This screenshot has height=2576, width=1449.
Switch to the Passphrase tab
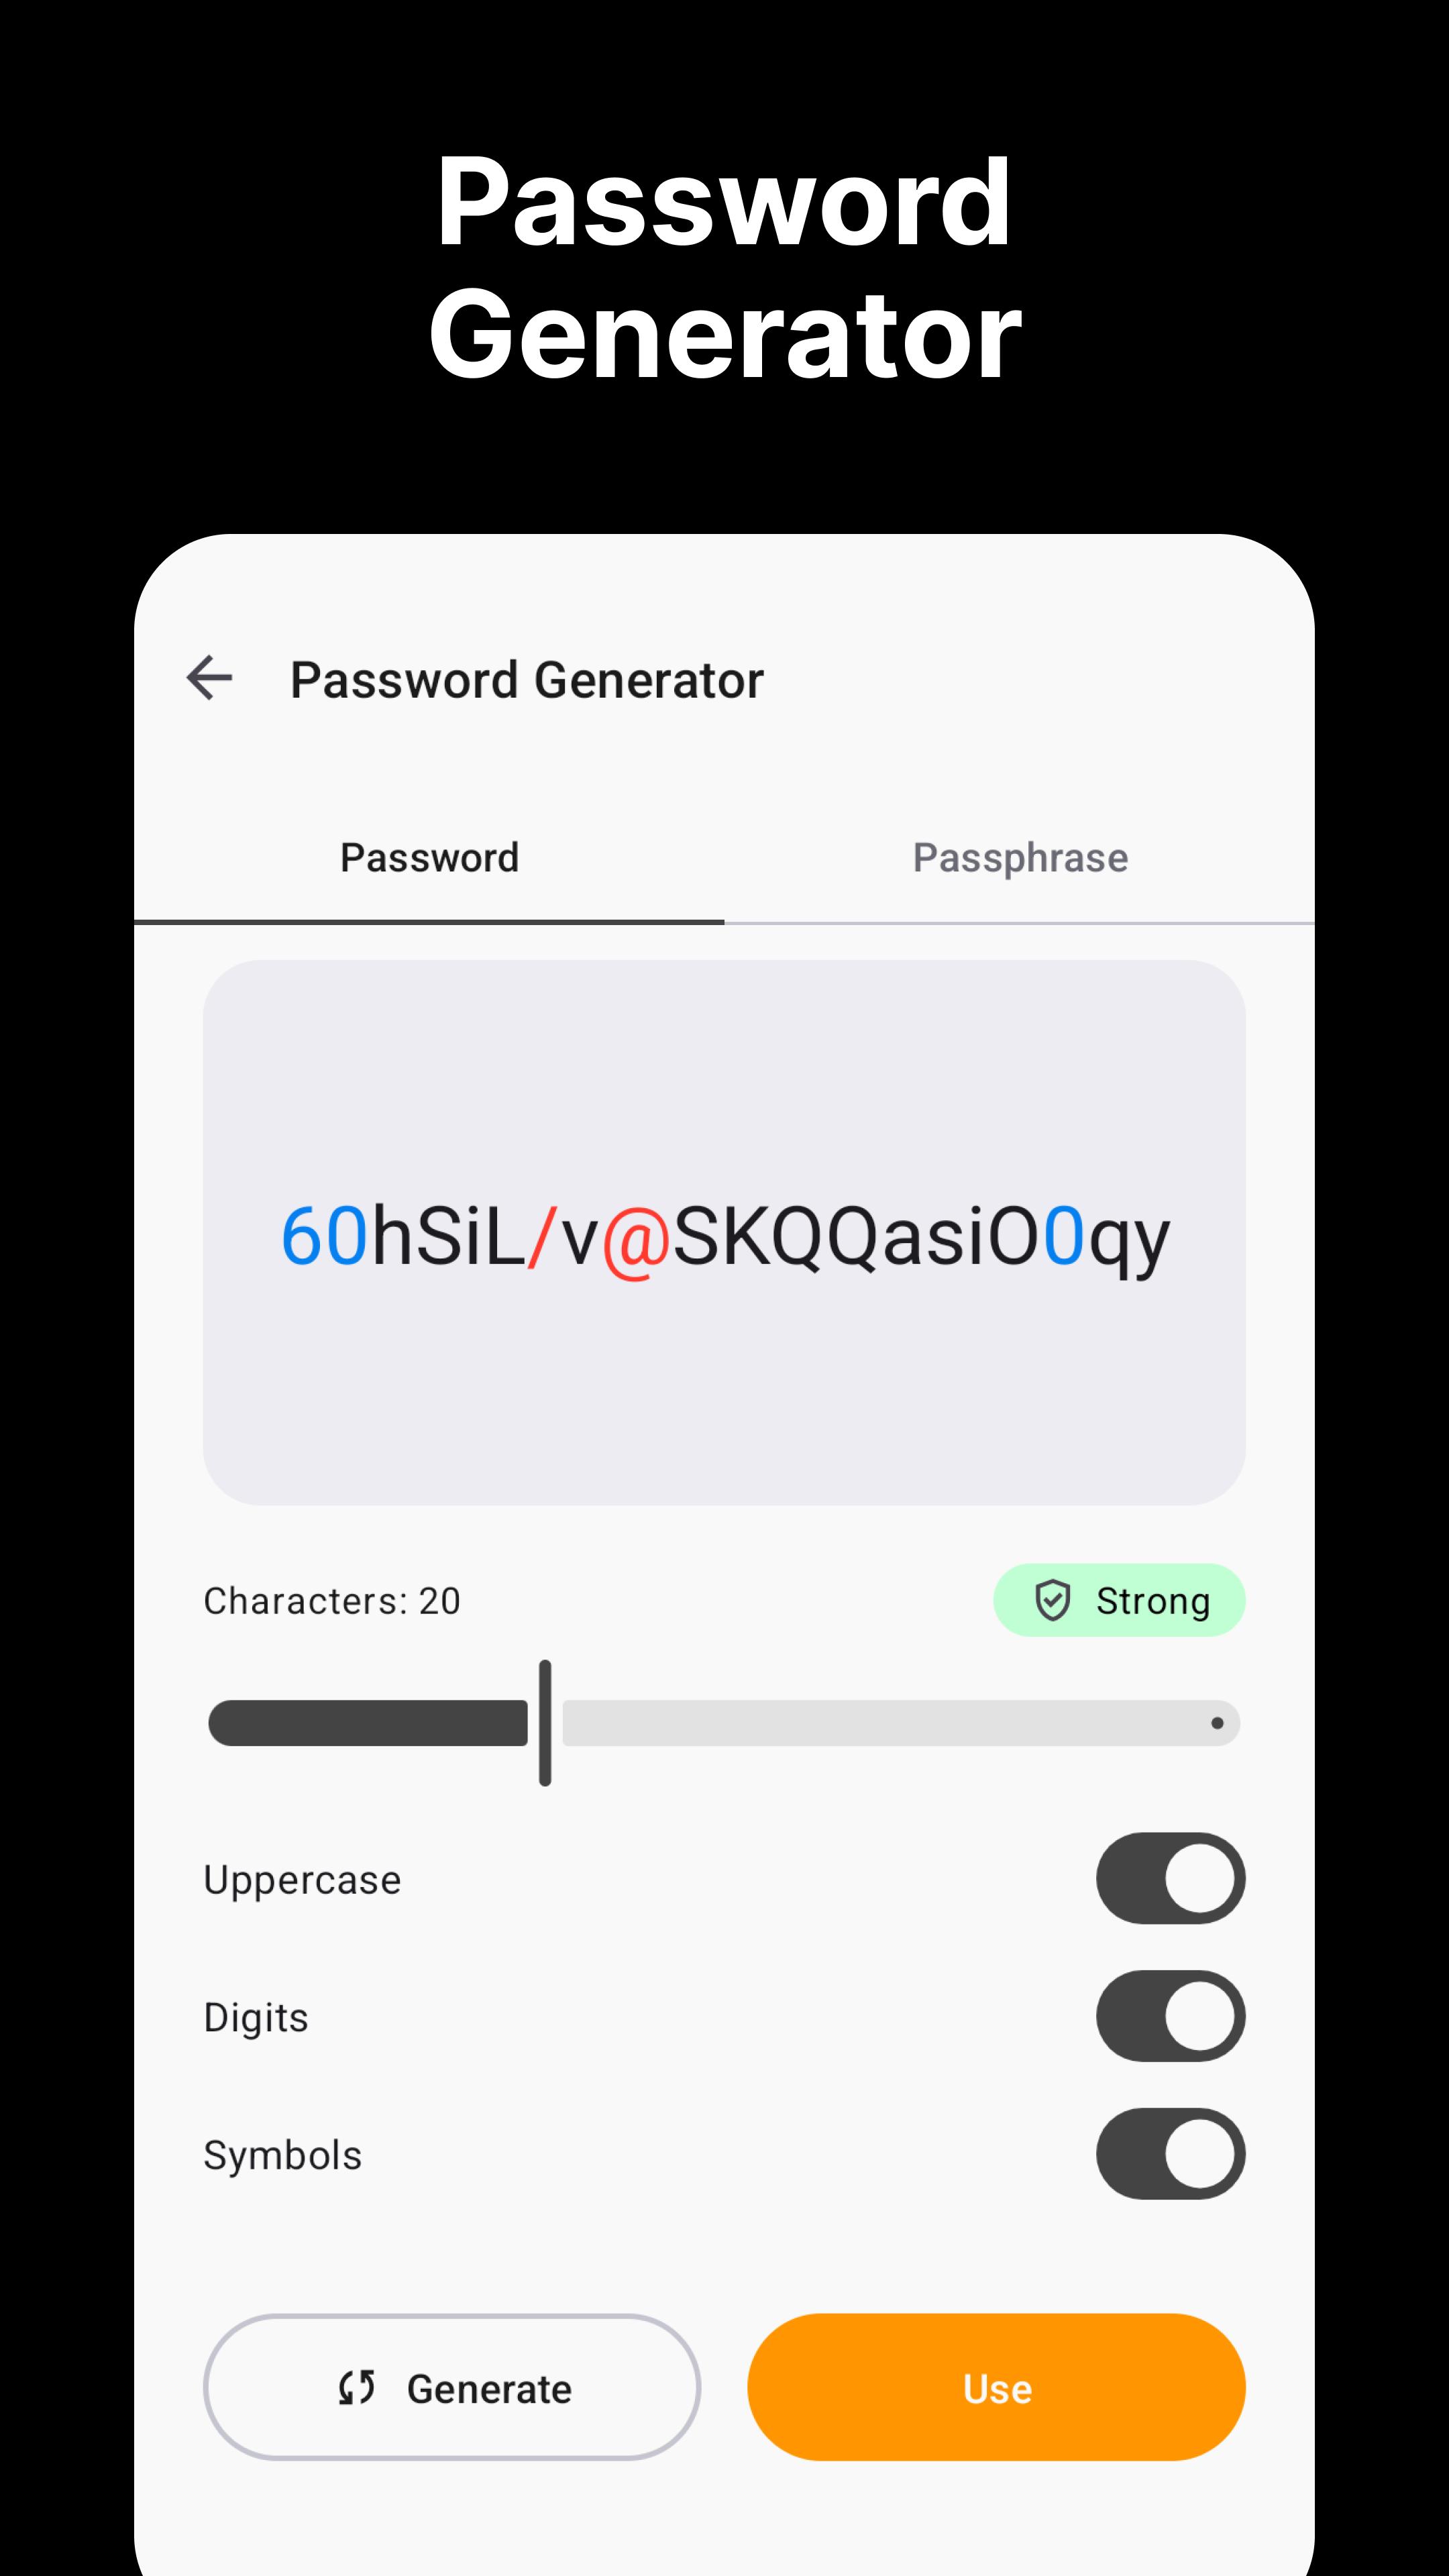click(1020, 858)
